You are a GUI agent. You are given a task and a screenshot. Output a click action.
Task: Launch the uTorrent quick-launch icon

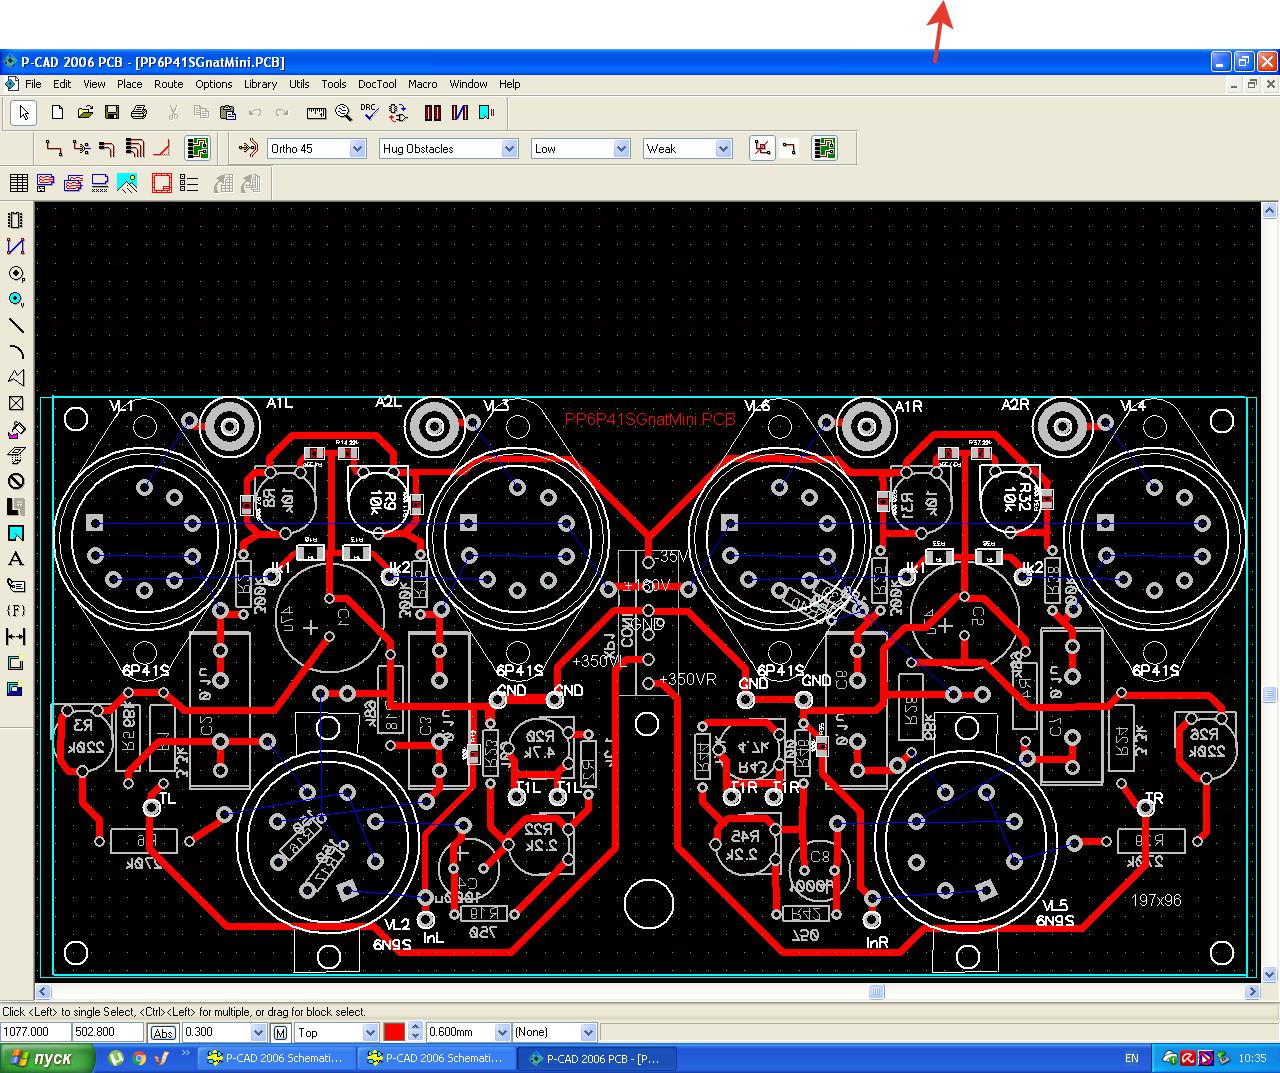(x=117, y=1058)
